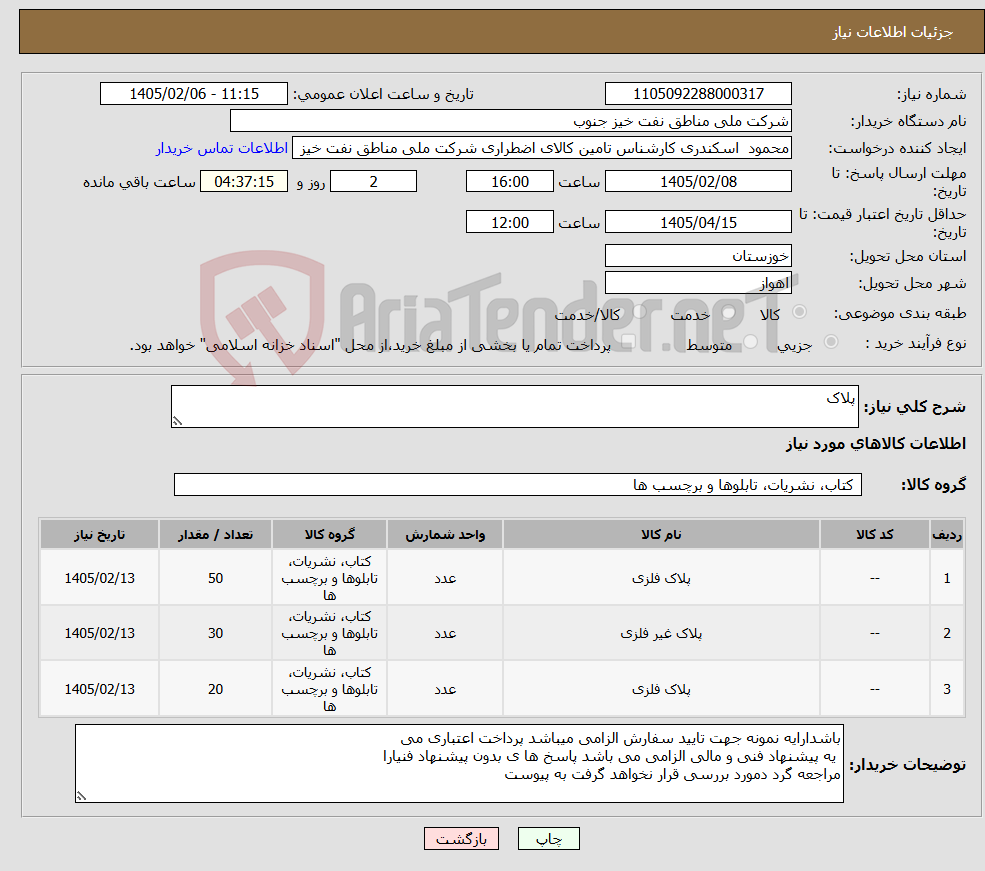Click the buyer organization name field

point(511,121)
